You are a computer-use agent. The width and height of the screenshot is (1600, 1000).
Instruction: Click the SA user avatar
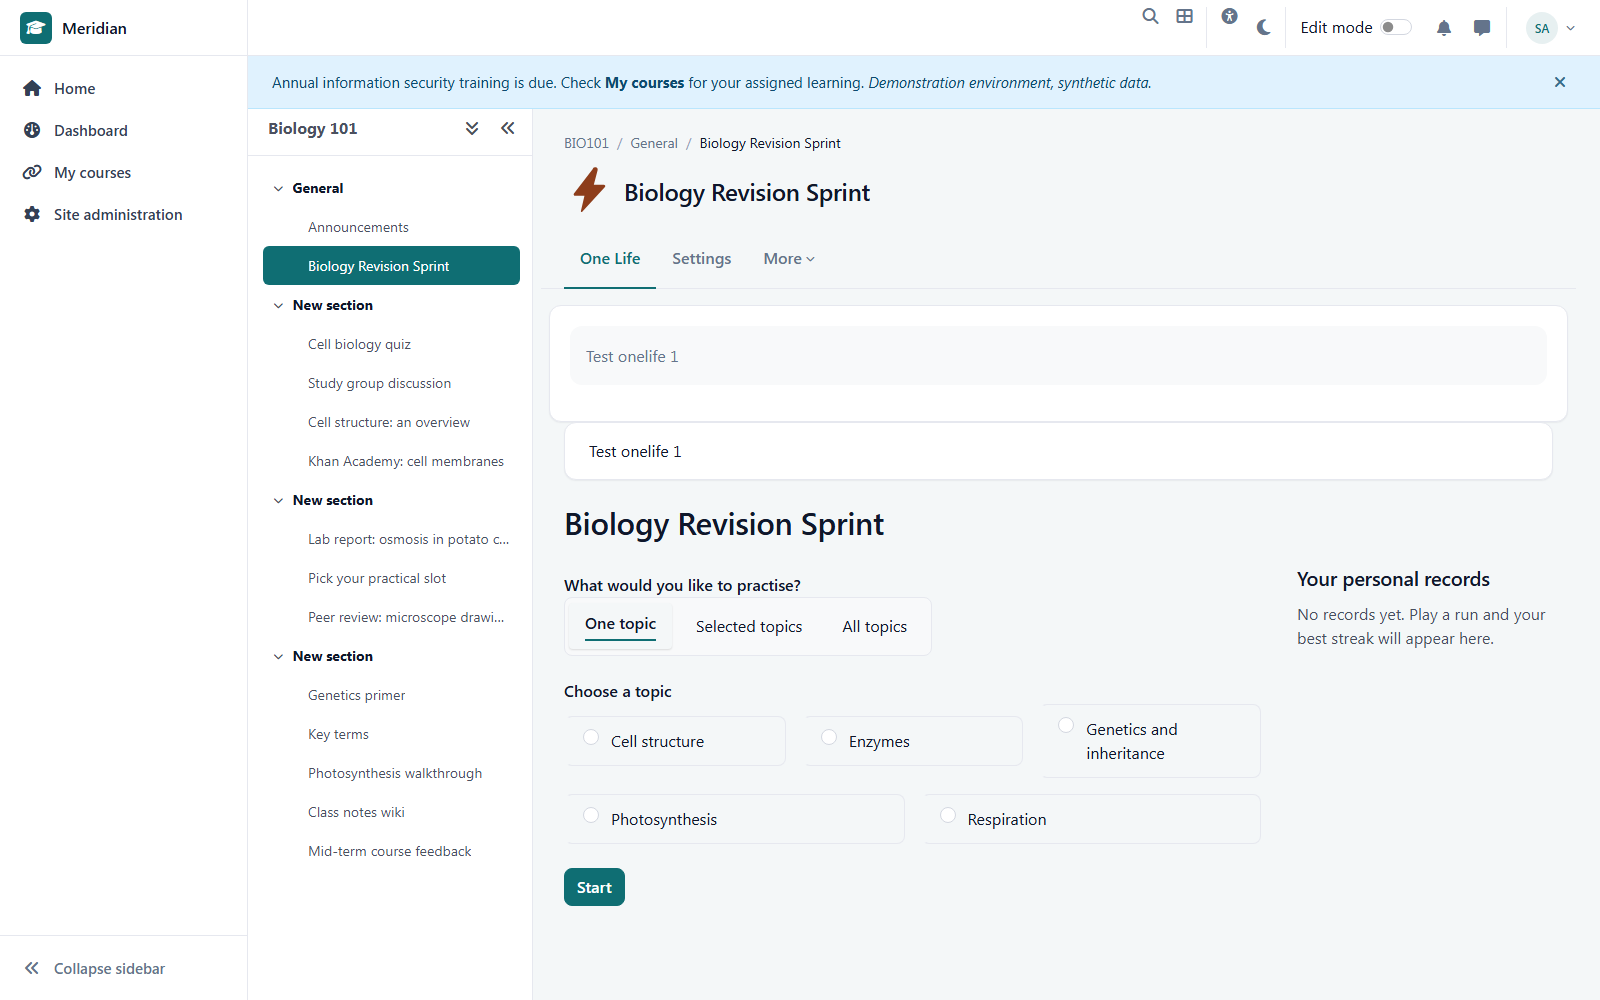1542,28
